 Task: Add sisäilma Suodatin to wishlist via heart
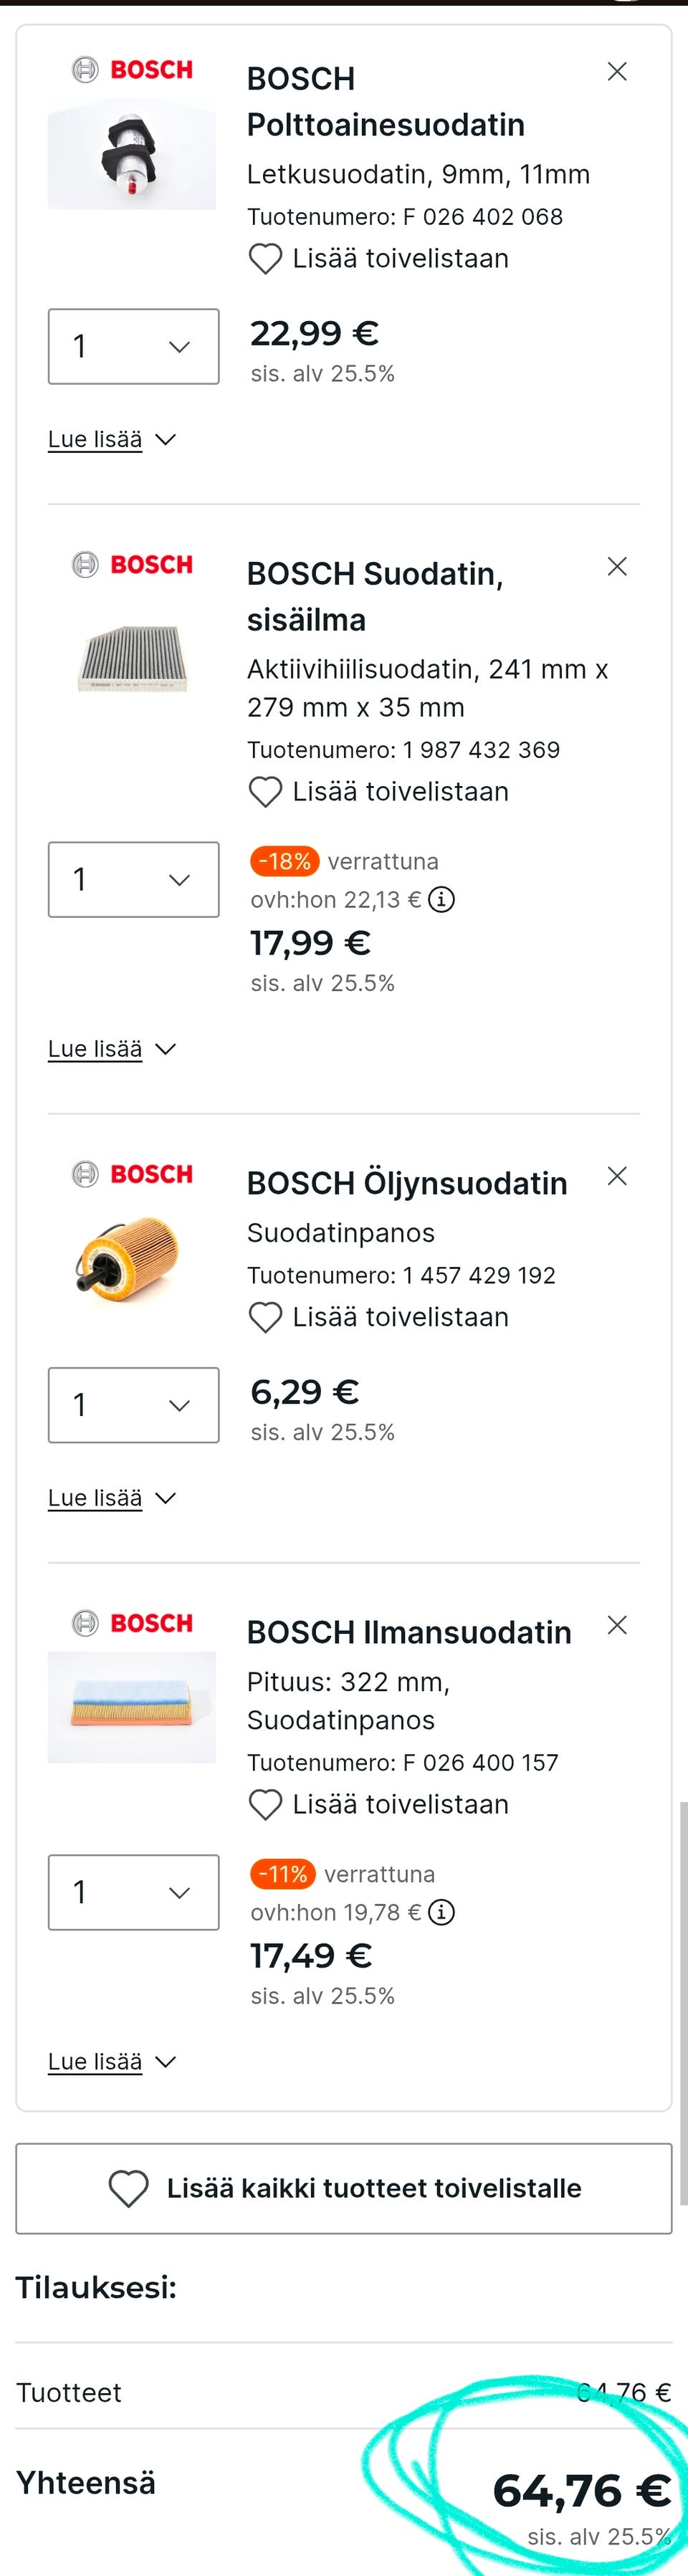265,792
